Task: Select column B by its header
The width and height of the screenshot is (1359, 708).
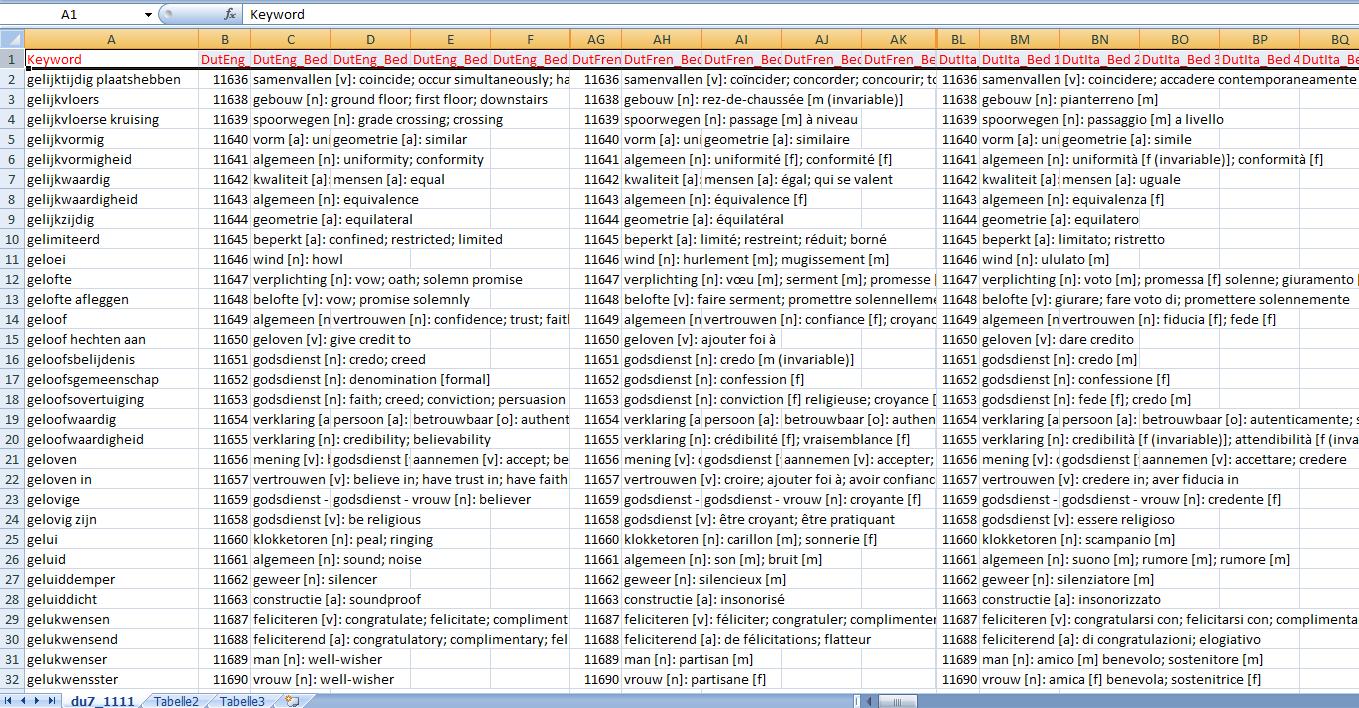Action: click(225, 39)
